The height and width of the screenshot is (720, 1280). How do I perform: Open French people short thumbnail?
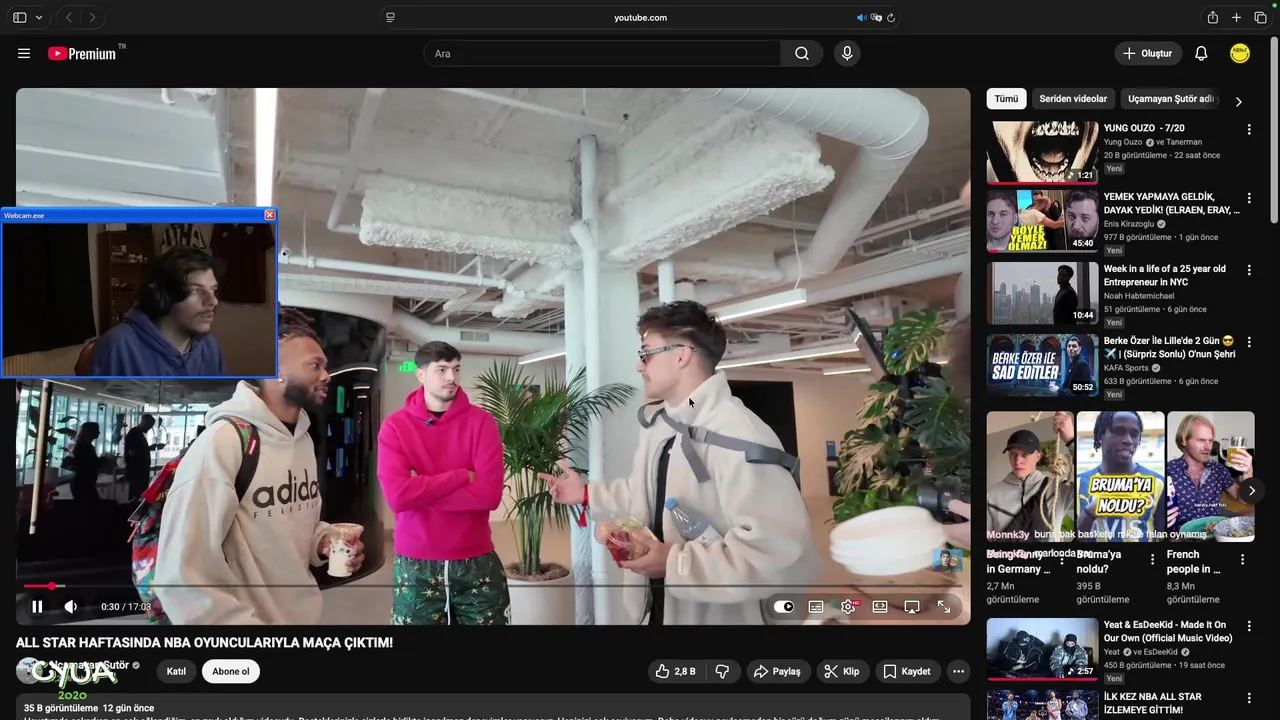(1210, 477)
